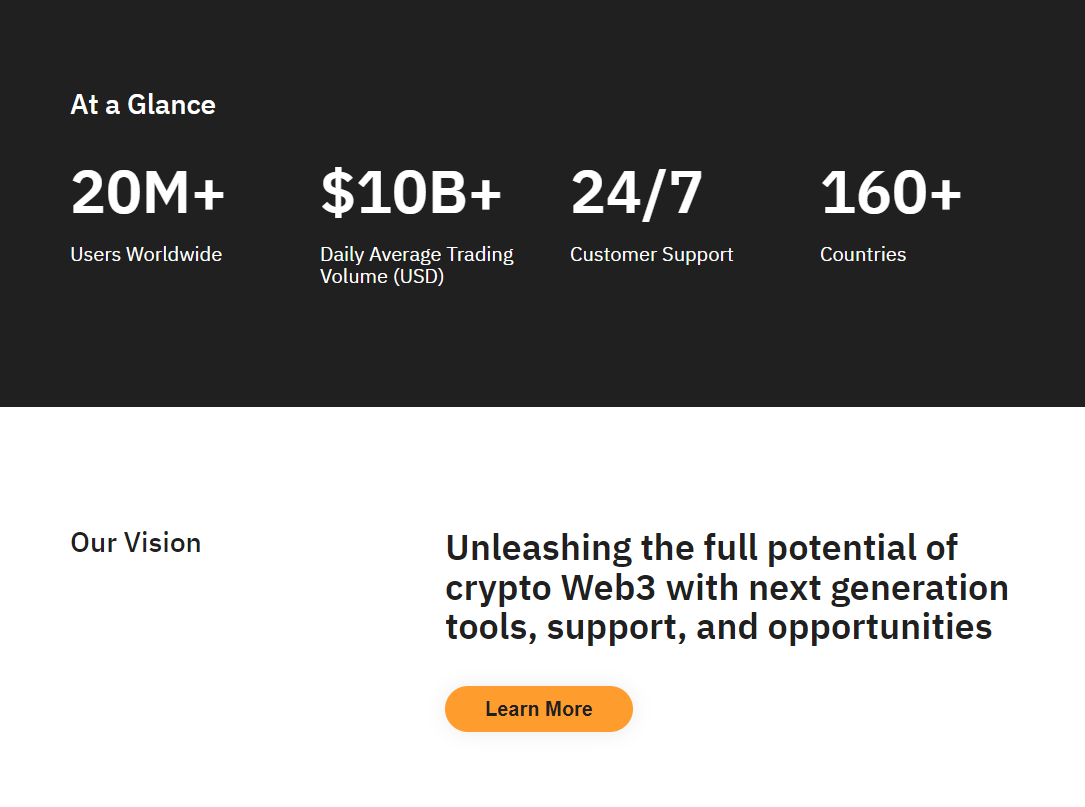Click the 20M+ statistic
Screen dimensions: 1085x807
coord(148,192)
